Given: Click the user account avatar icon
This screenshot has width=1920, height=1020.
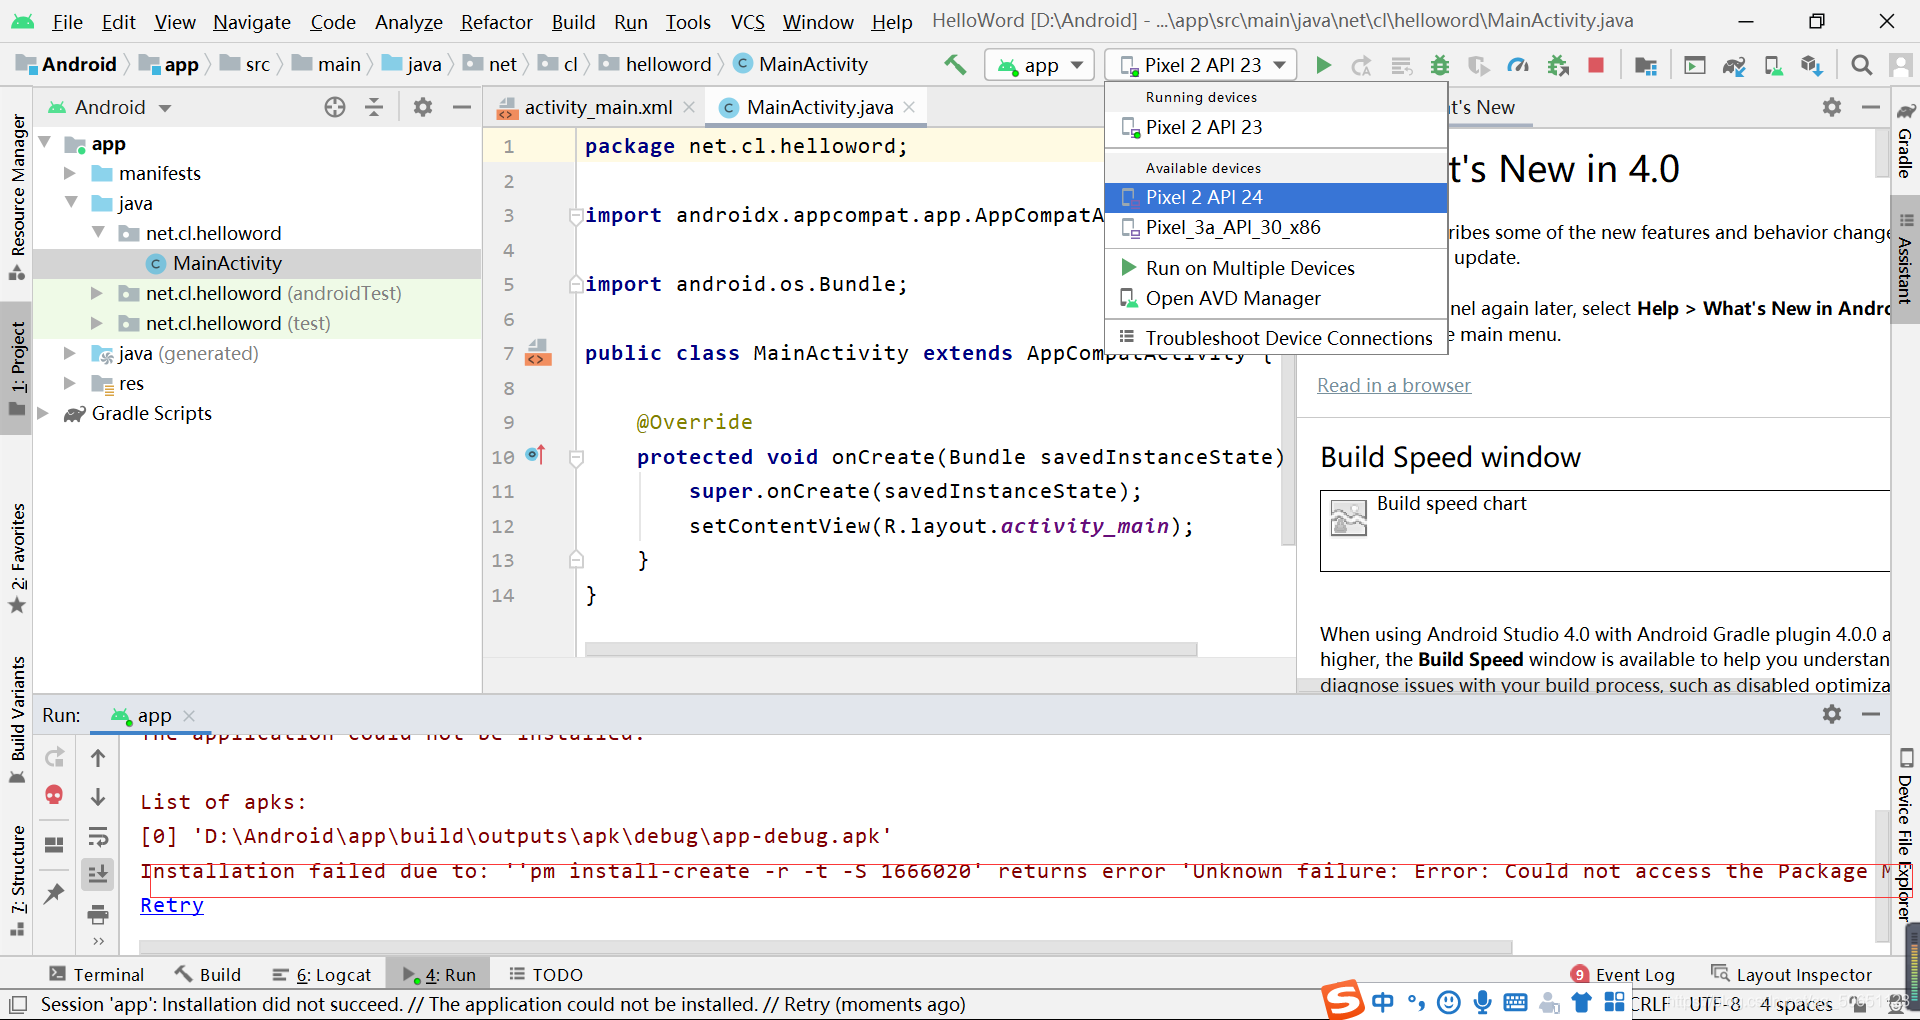Looking at the screenshot, I should coord(1900,65).
